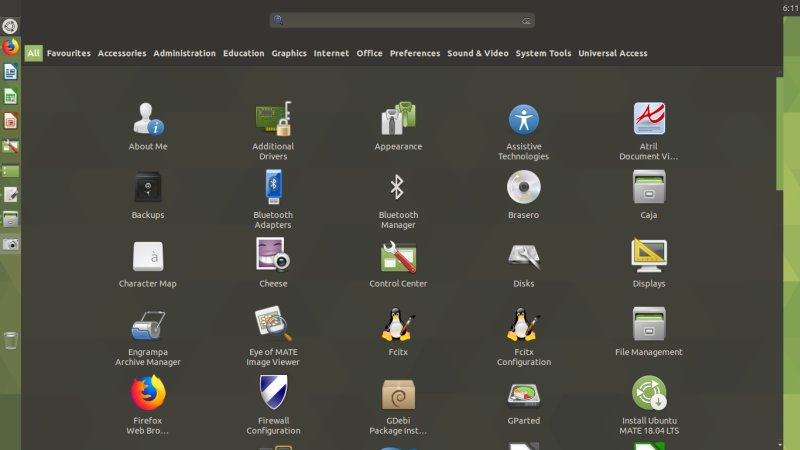Open GParted partition editor
Image resolution: width=800 pixels, height=450 pixels.
point(523,405)
